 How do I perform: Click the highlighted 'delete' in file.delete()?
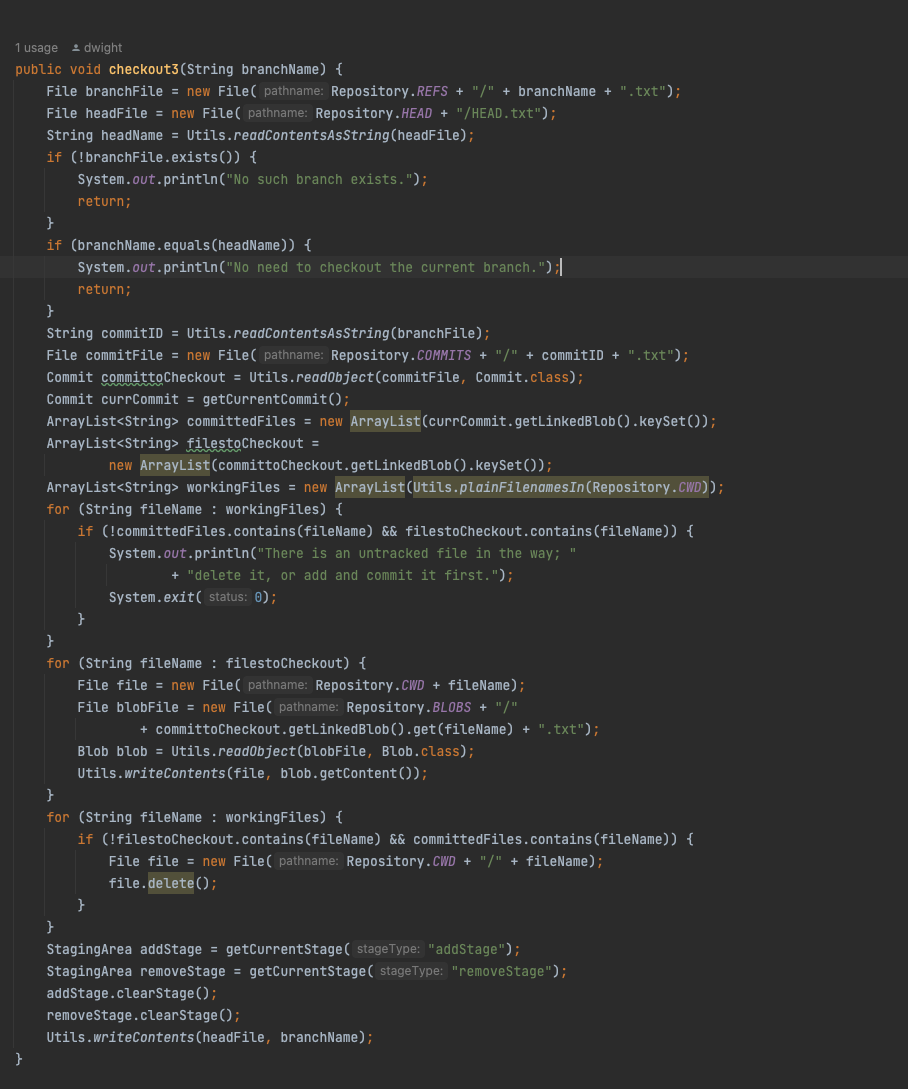(x=171, y=883)
